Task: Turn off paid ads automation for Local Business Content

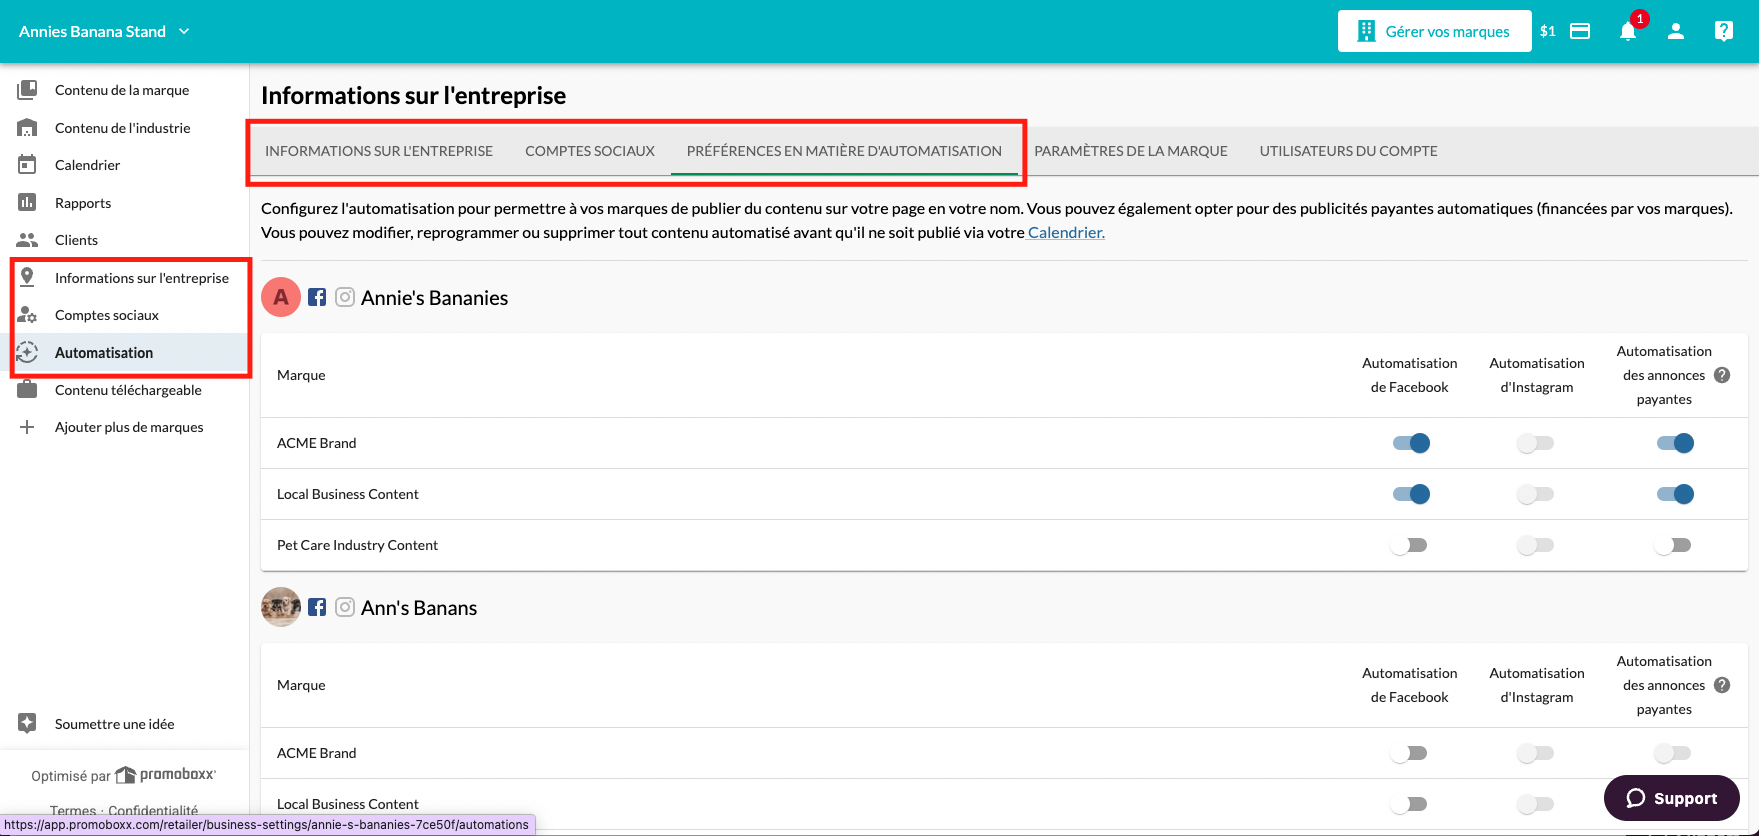Action: (x=1675, y=494)
